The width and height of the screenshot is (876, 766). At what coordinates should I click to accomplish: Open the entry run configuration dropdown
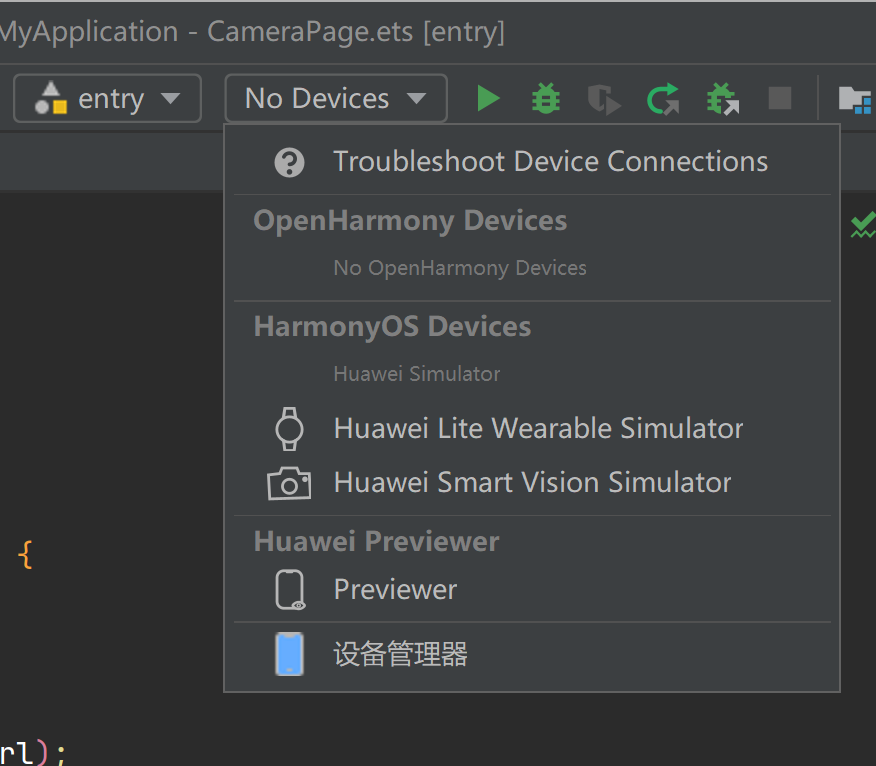pos(107,98)
